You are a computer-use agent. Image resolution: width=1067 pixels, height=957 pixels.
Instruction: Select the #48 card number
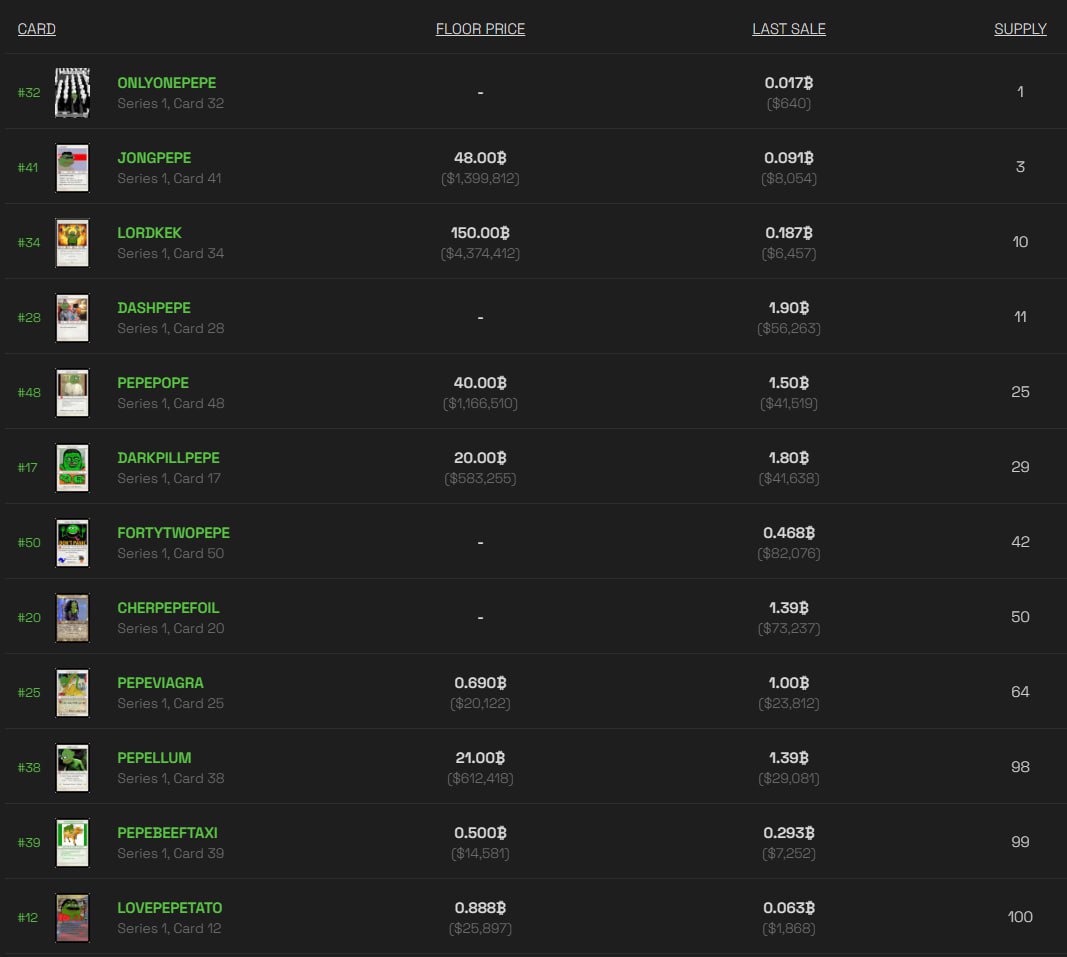pos(29,393)
